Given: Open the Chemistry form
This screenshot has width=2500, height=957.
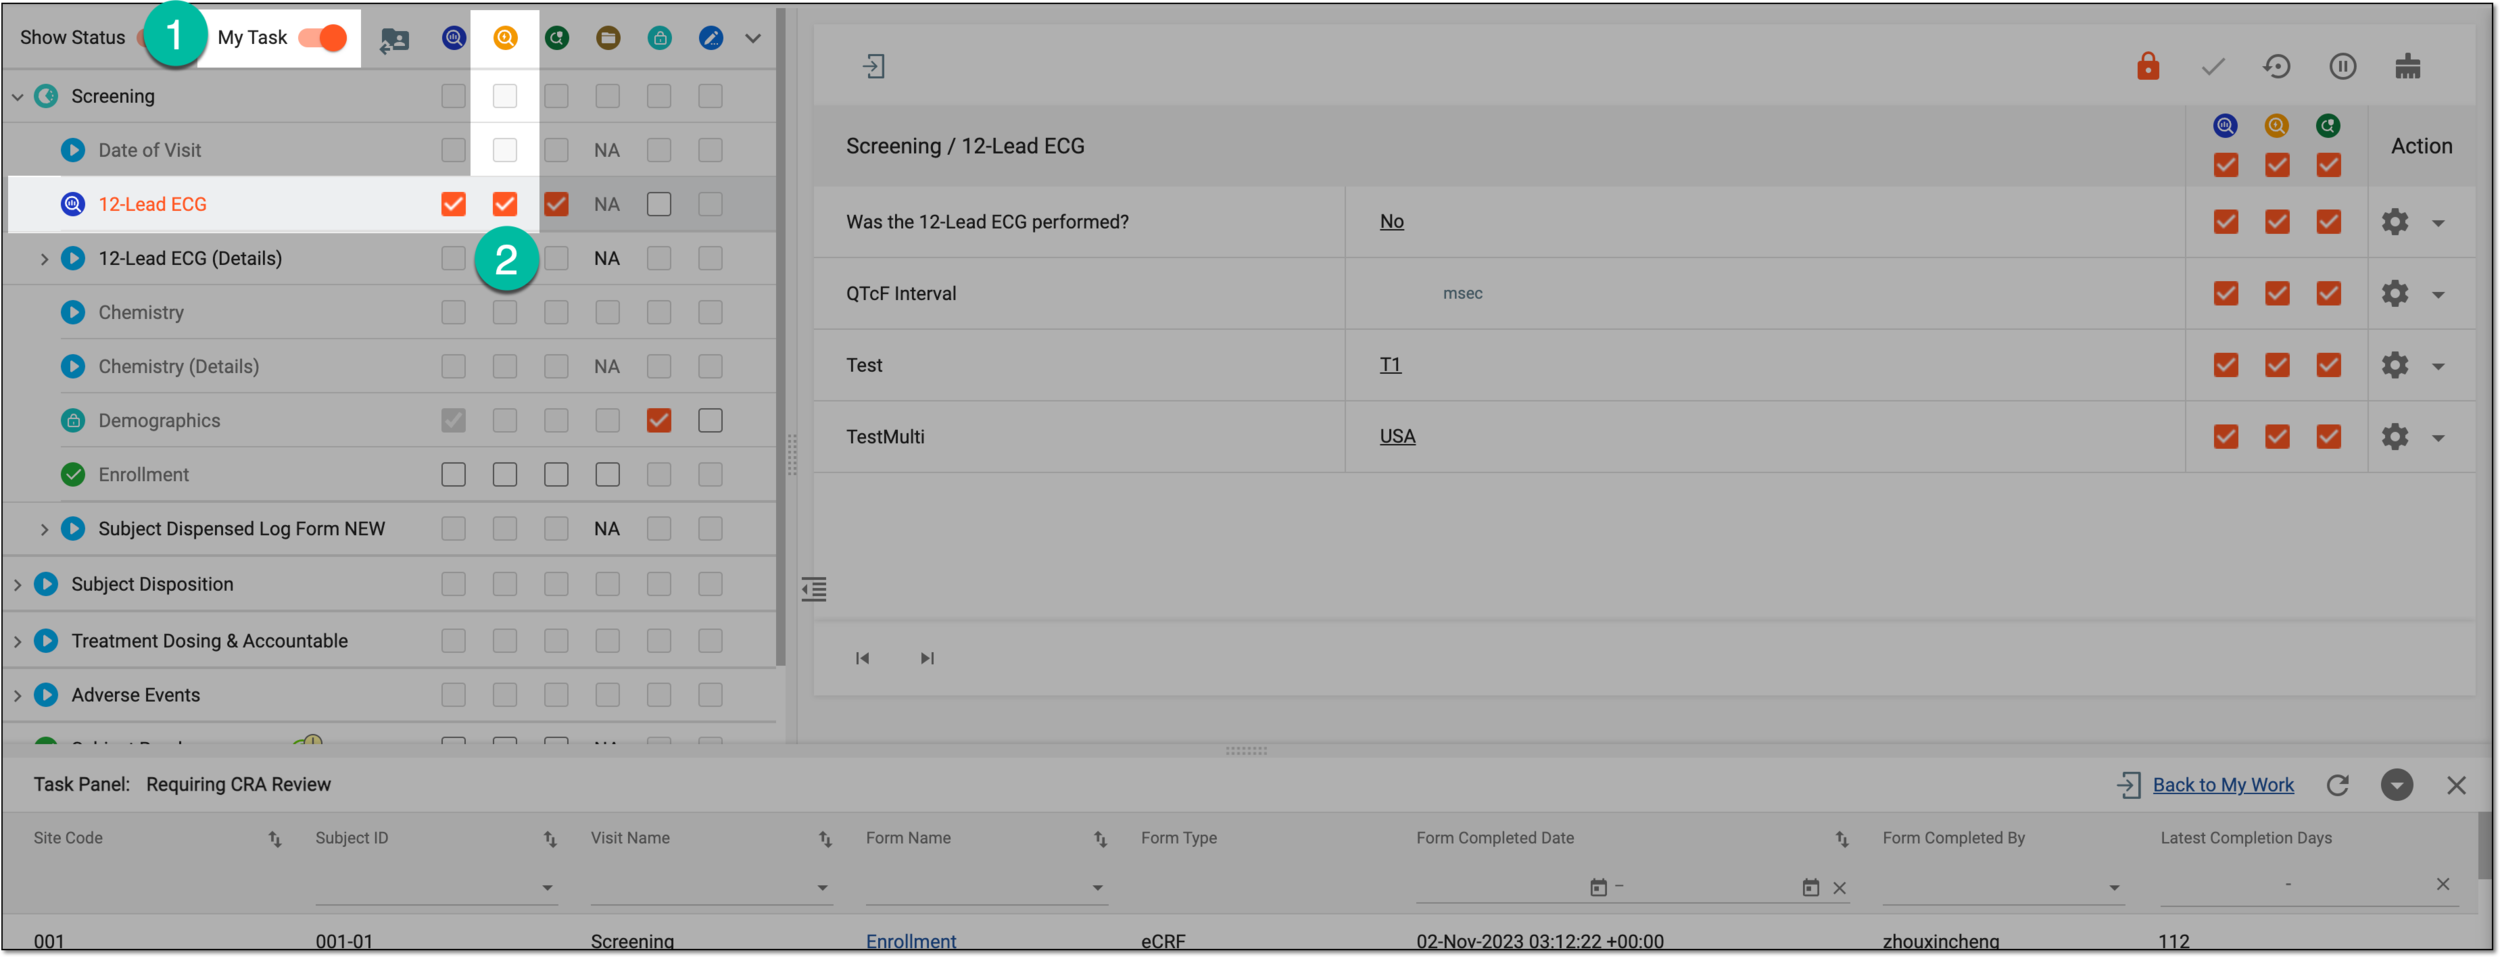Looking at the screenshot, I should [141, 312].
